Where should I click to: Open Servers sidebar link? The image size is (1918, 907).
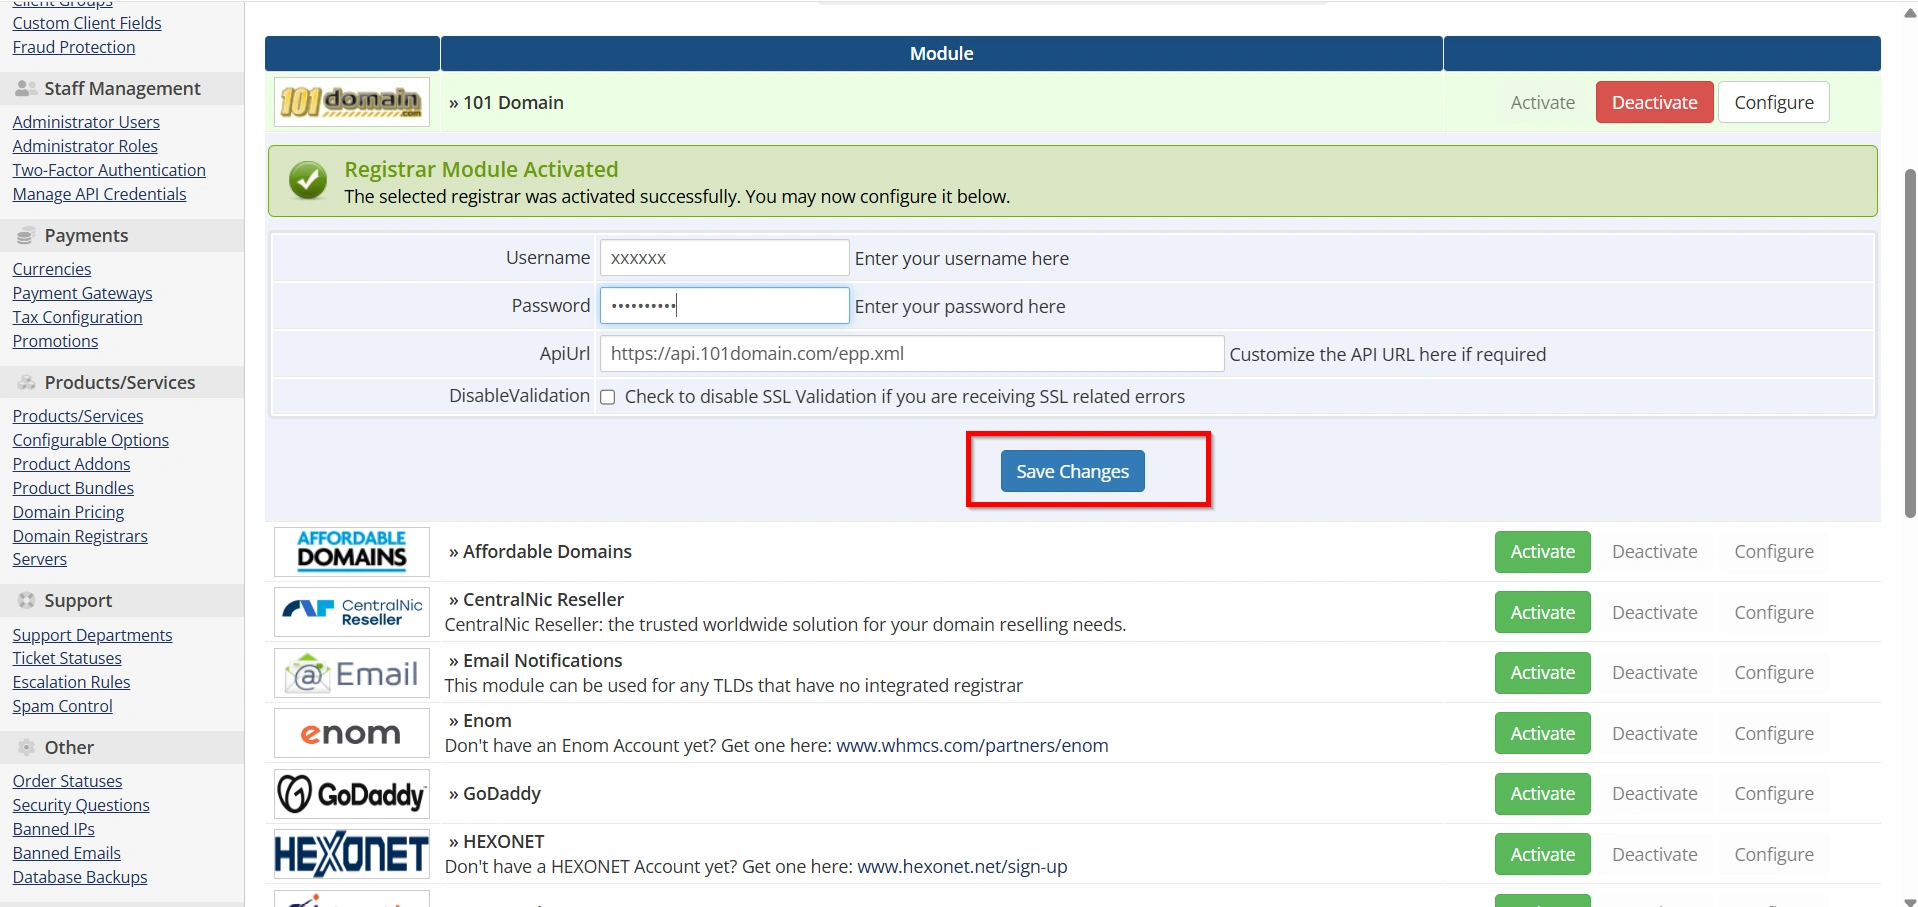tap(39, 559)
